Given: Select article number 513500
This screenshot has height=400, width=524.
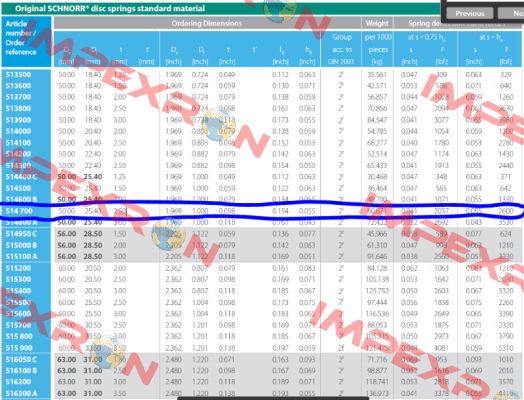Looking at the screenshot, I should click(x=18, y=75).
